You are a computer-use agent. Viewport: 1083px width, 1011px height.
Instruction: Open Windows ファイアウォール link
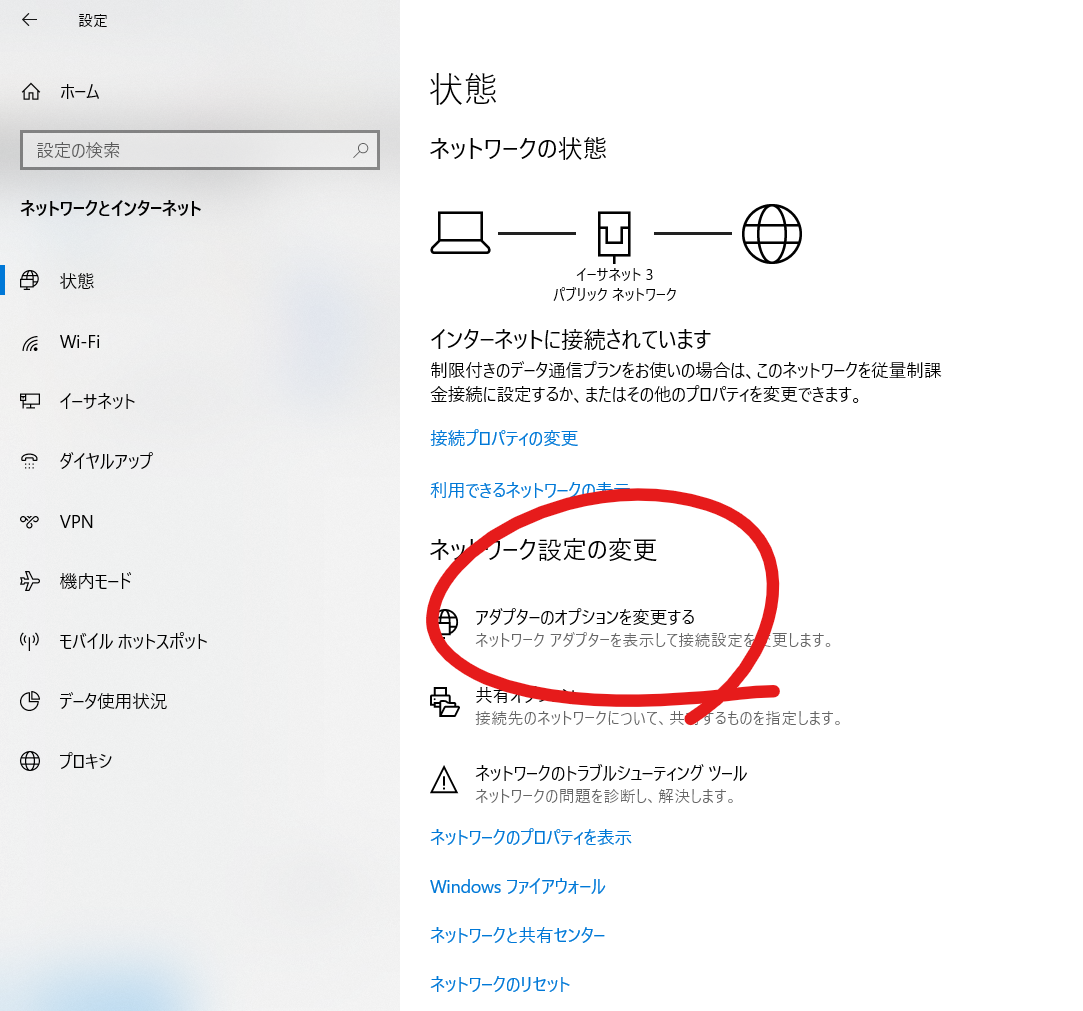pos(517,887)
